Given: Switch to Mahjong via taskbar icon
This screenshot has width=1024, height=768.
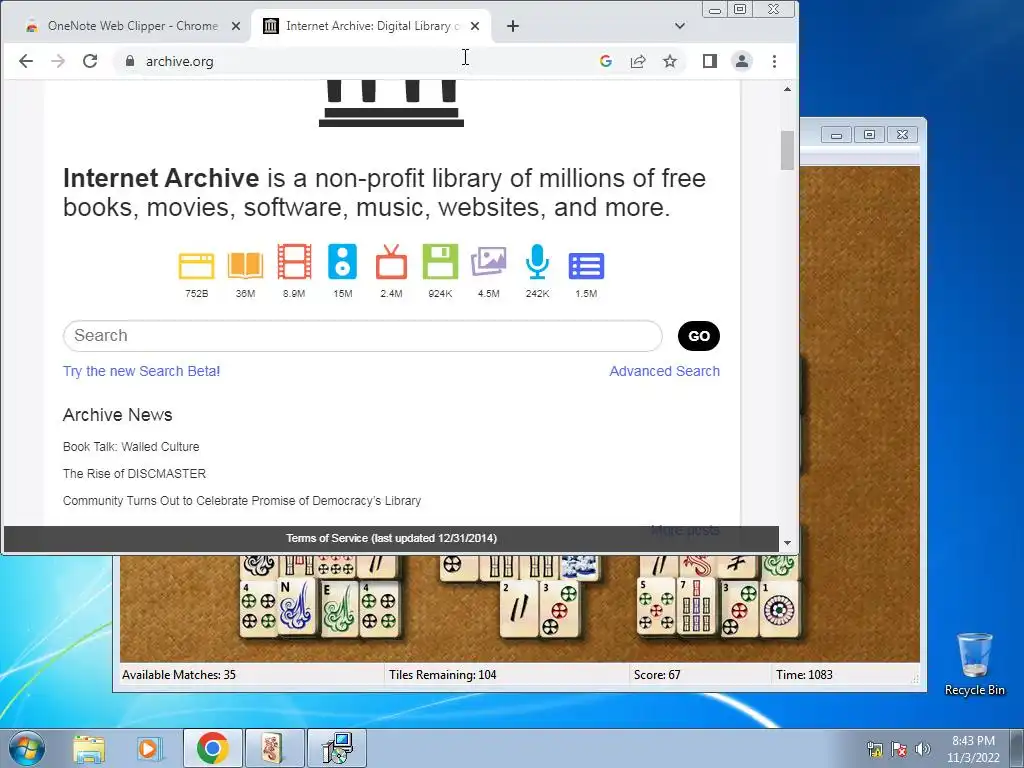Looking at the screenshot, I should pos(274,748).
